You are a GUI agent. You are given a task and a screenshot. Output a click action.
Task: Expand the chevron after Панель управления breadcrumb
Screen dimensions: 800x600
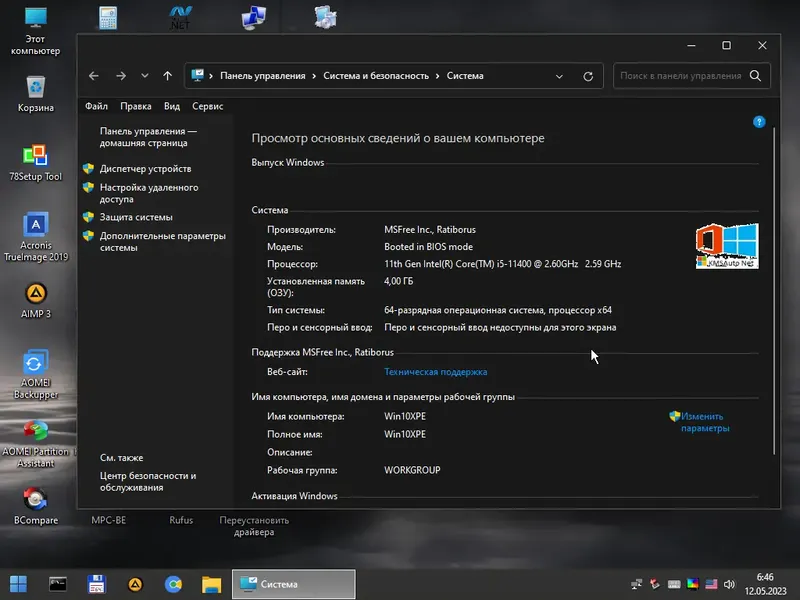pos(313,76)
